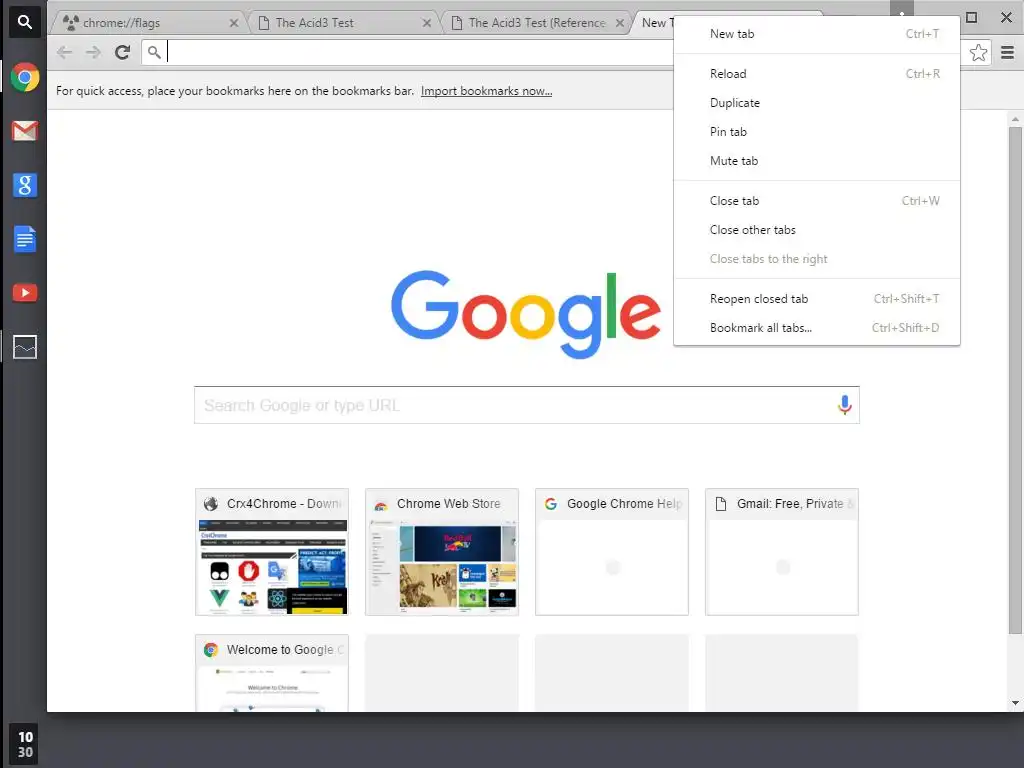Open YouTube from the shelf
Image resolution: width=1024 pixels, height=768 pixels.
[25, 293]
